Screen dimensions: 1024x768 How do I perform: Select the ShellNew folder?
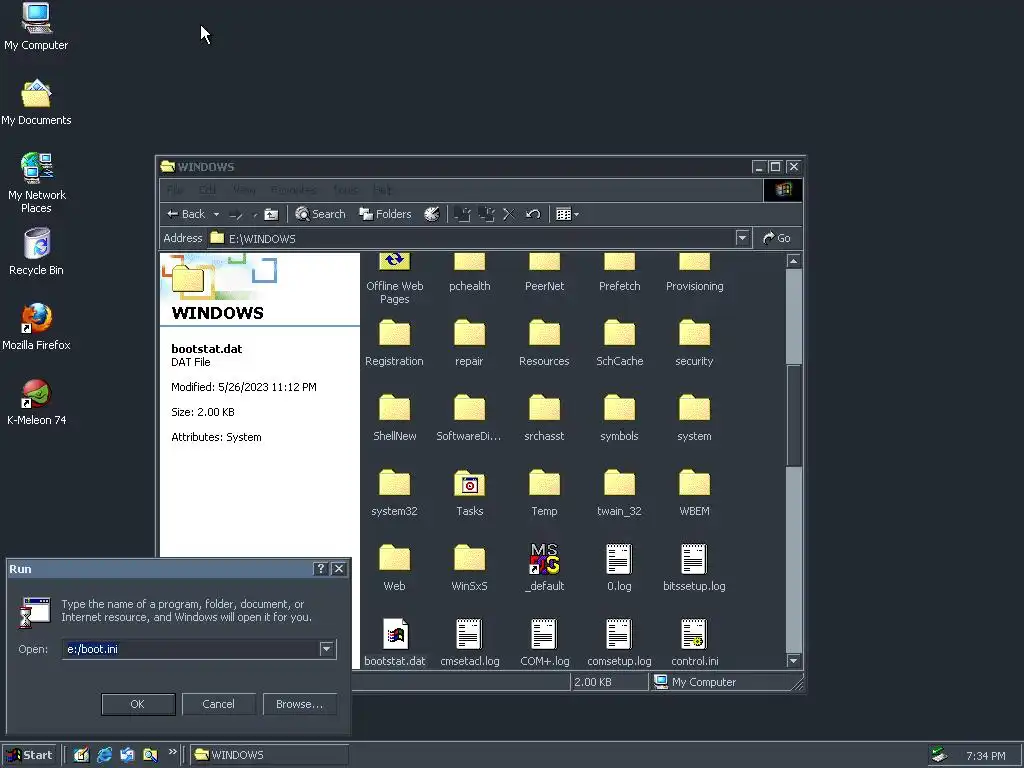pyautogui.click(x=394, y=418)
